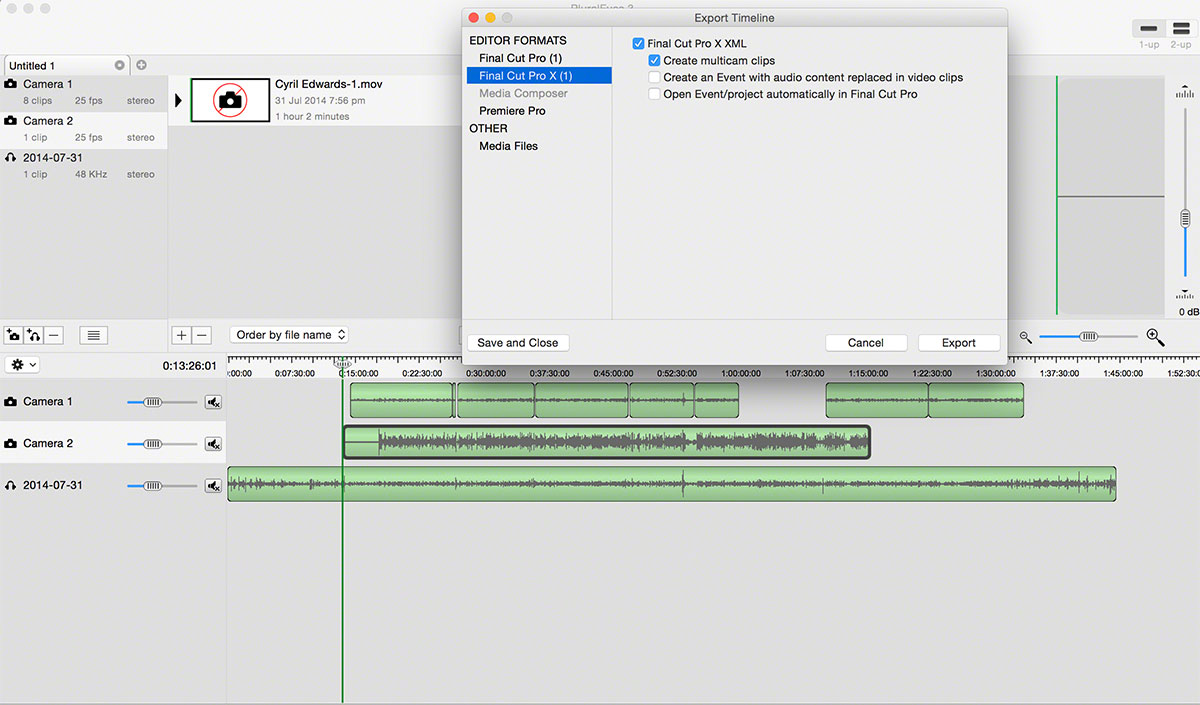Click Camera 2 camera icon in timeline header
Viewport: 1200px width, 705px height.
(x=11, y=444)
